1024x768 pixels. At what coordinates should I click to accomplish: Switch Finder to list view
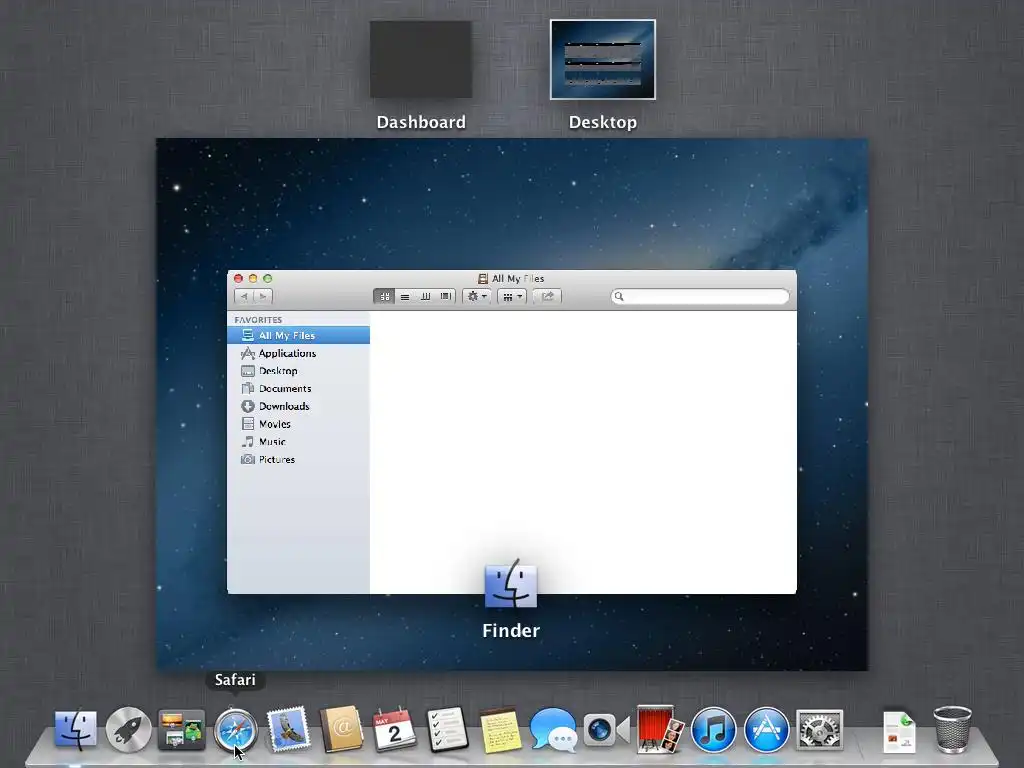pos(405,296)
